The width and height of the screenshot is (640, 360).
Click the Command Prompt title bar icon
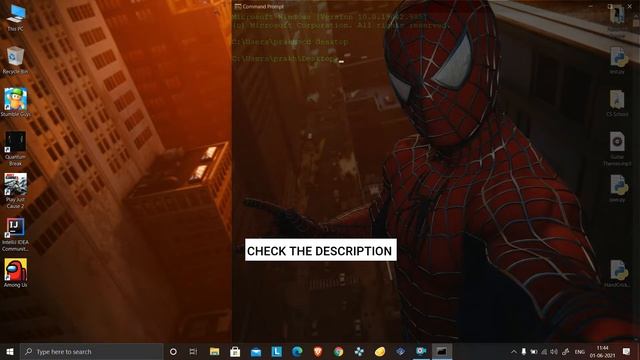point(238,7)
